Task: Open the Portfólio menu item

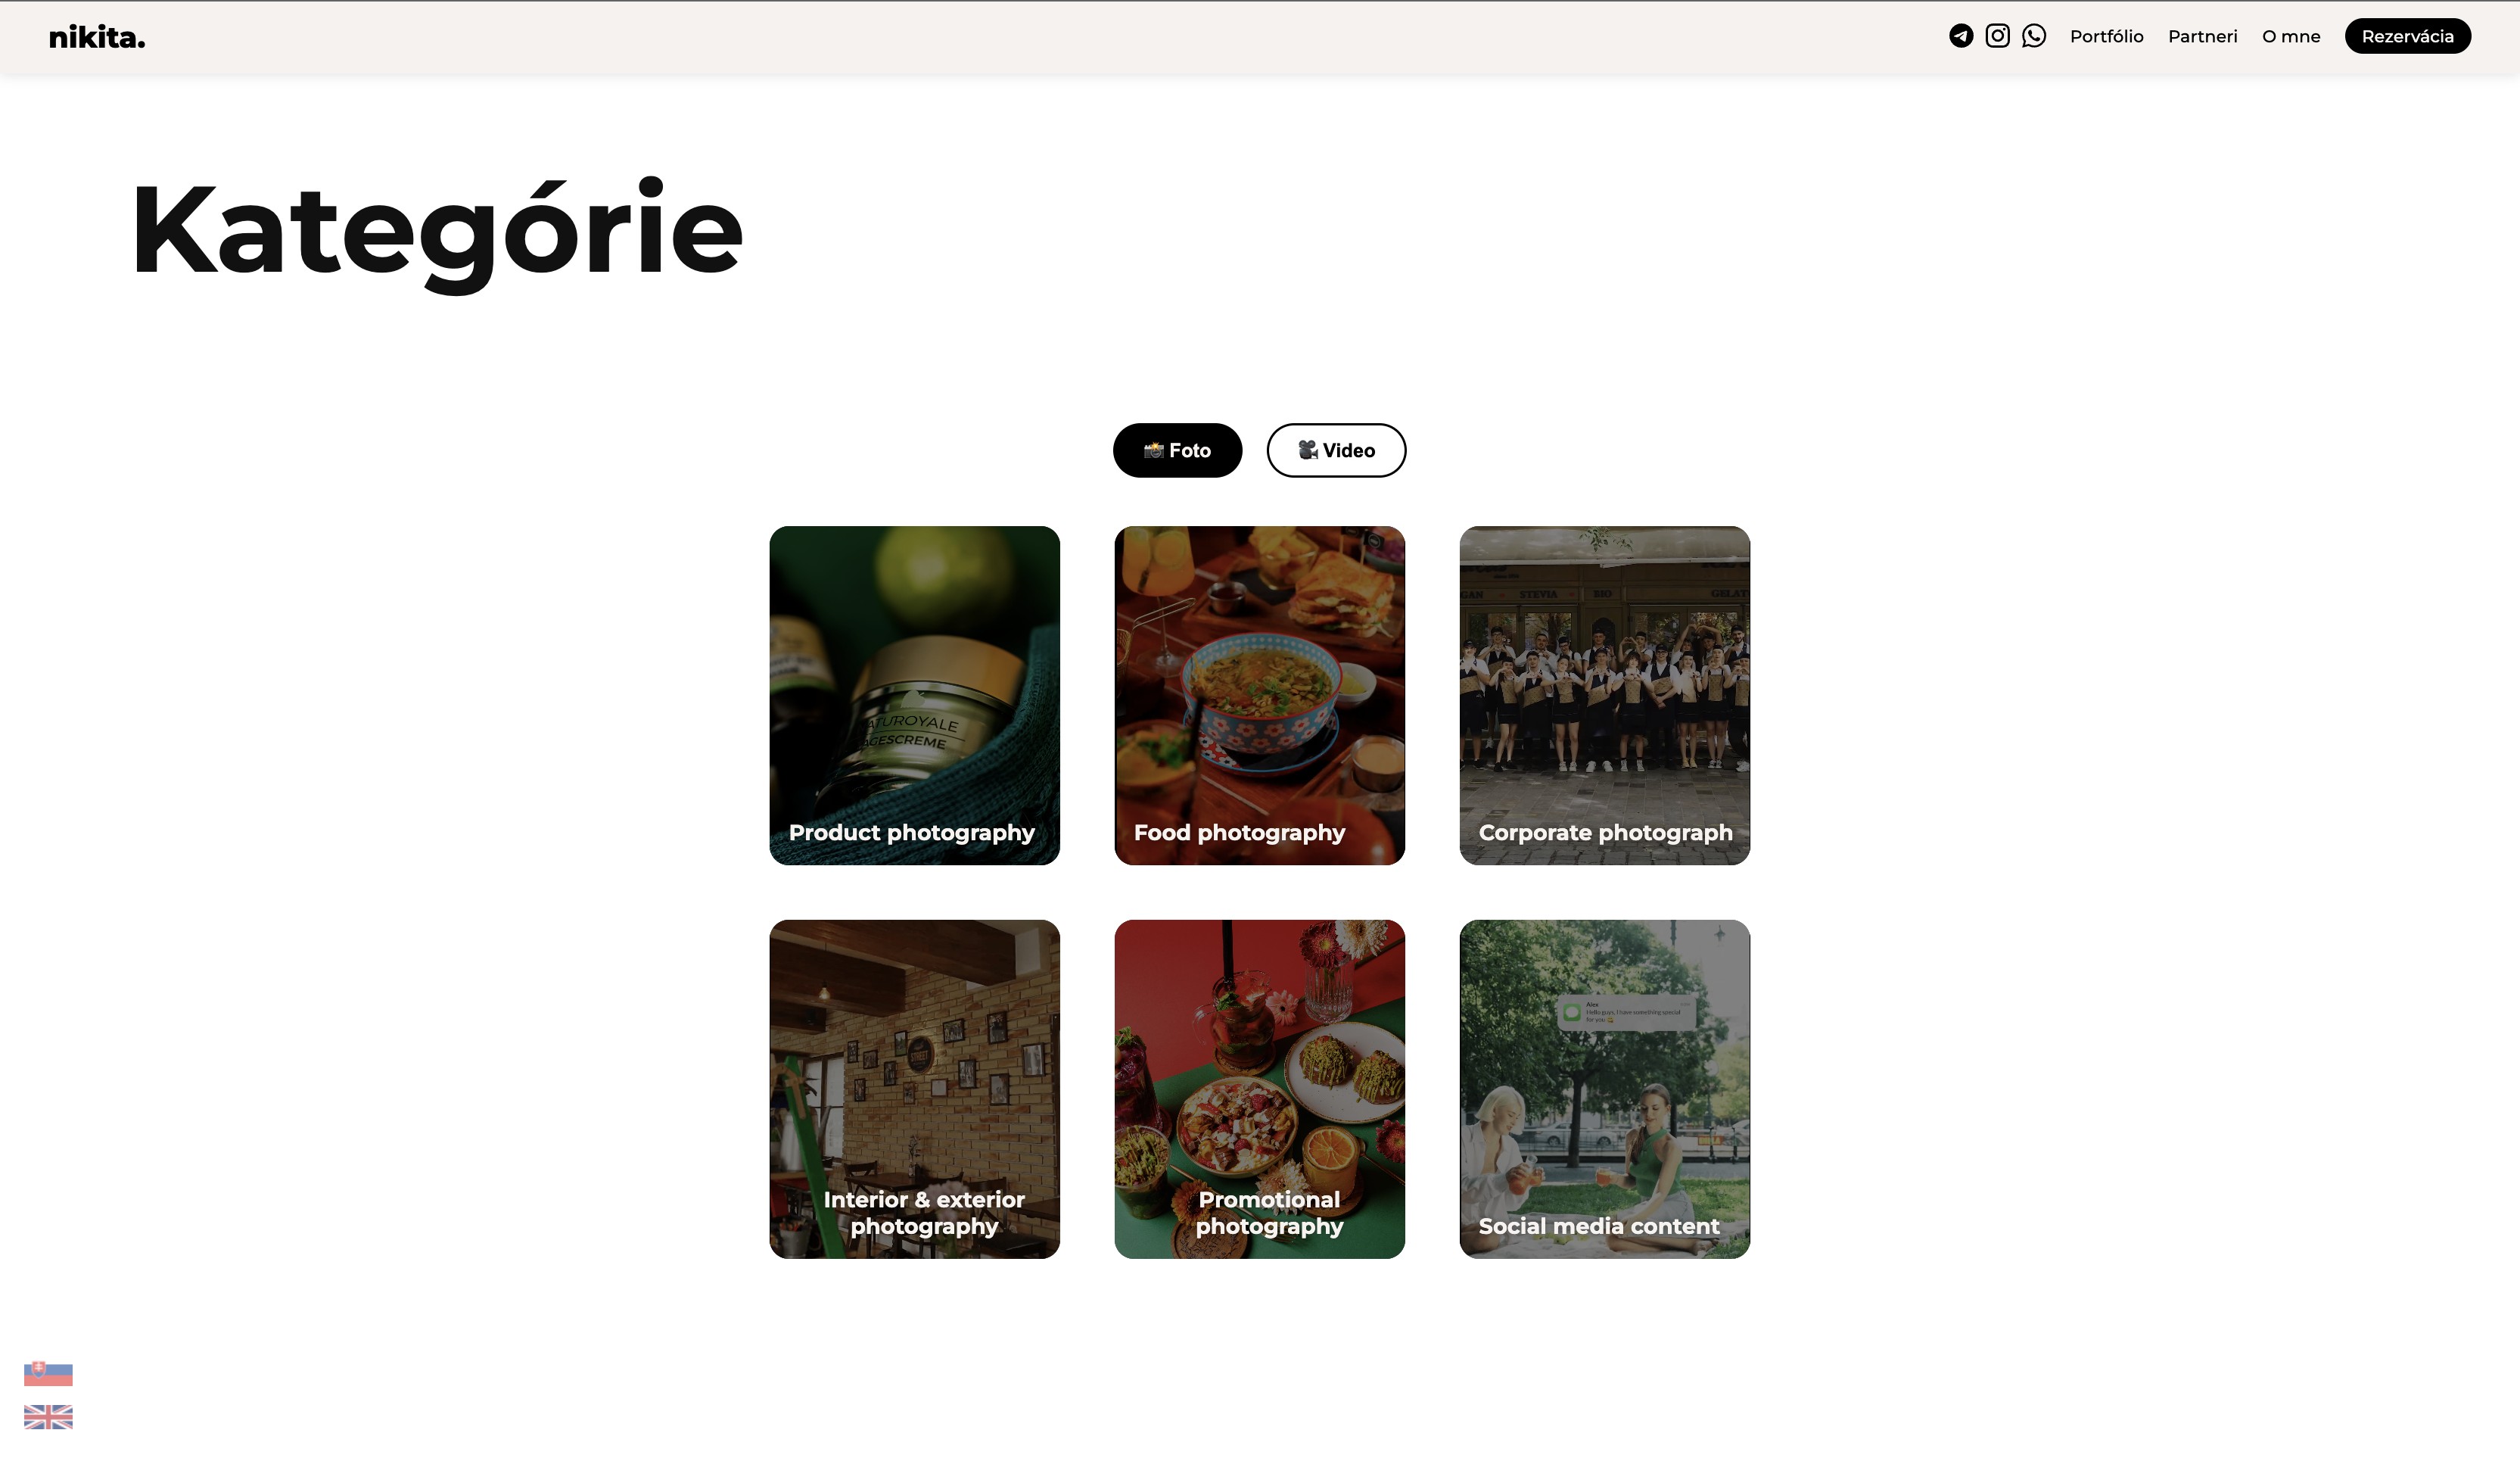Action: pos(2106,36)
